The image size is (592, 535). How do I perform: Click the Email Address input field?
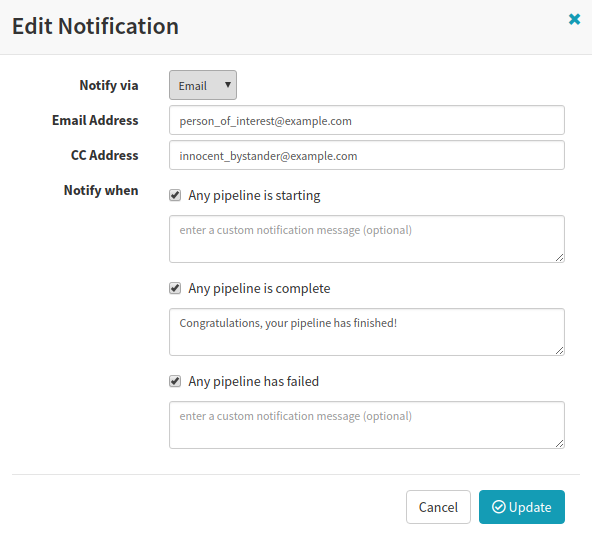click(x=367, y=120)
